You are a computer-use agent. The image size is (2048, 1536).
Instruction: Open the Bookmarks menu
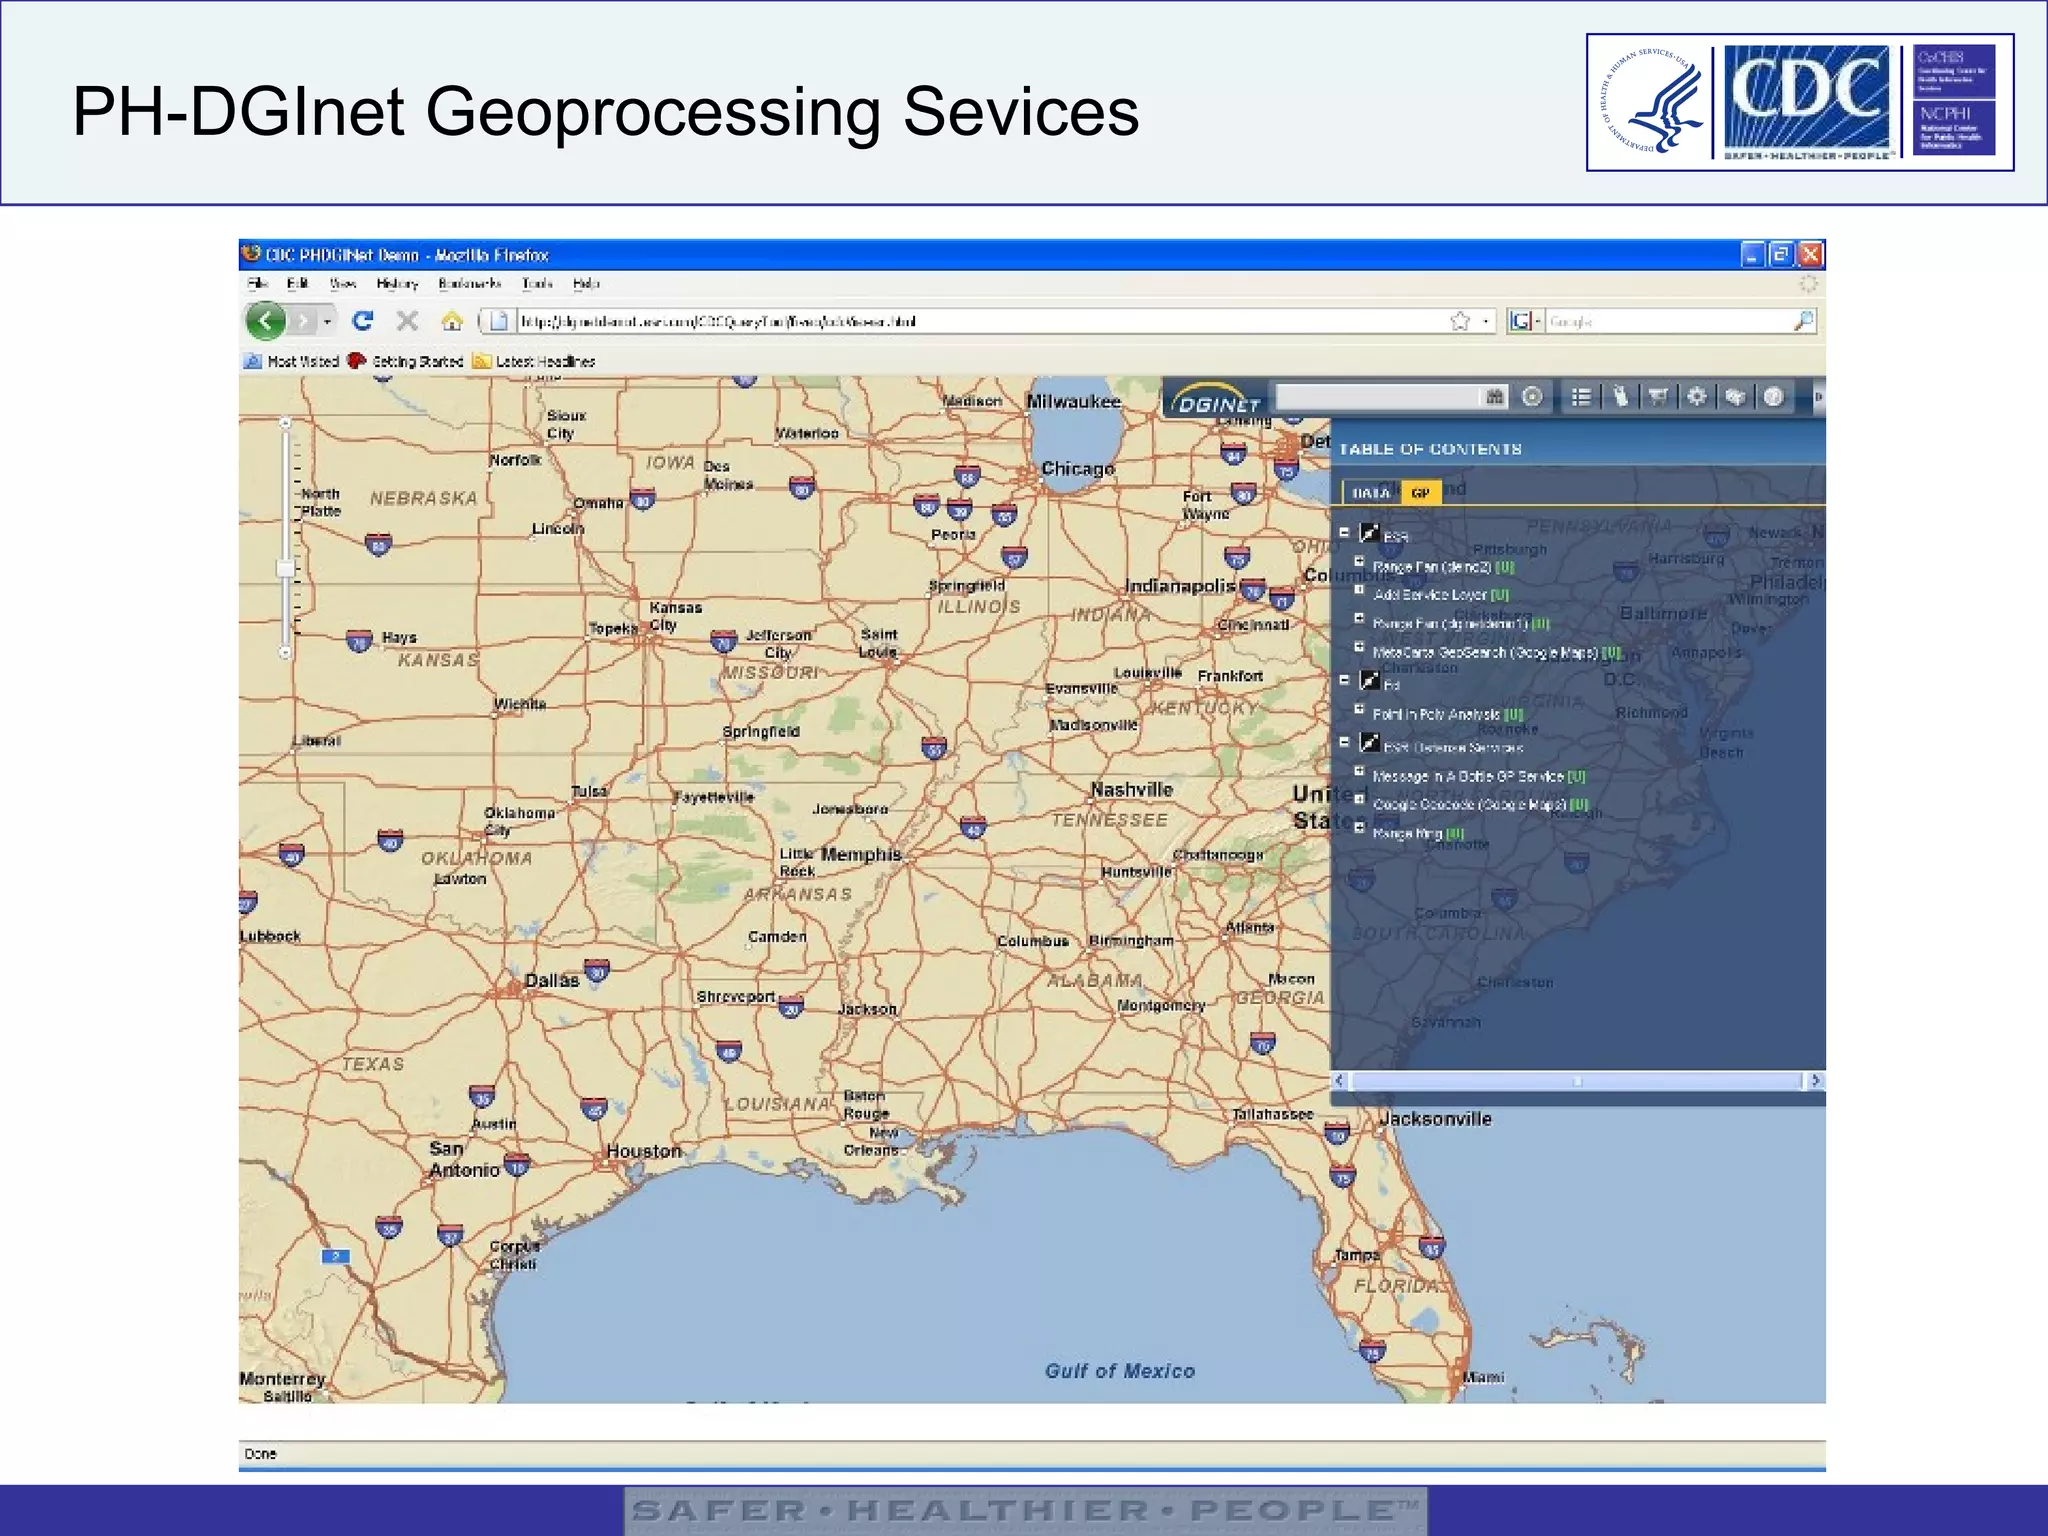tap(469, 284)
